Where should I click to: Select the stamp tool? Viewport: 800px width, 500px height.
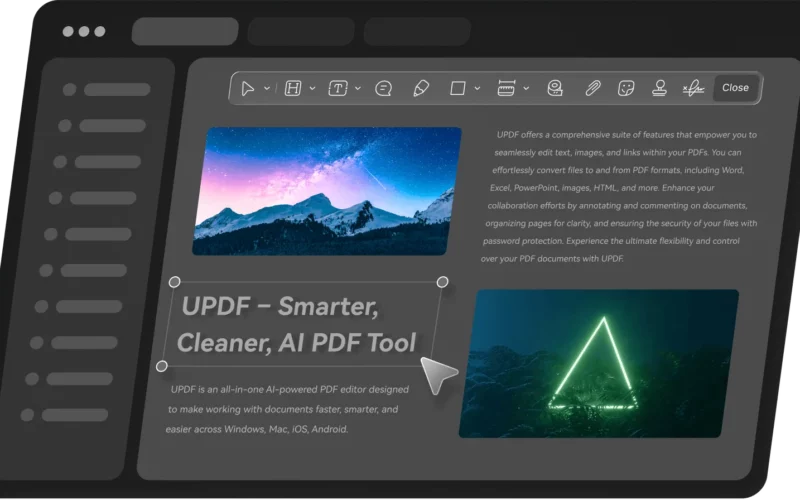coord(659,88)
